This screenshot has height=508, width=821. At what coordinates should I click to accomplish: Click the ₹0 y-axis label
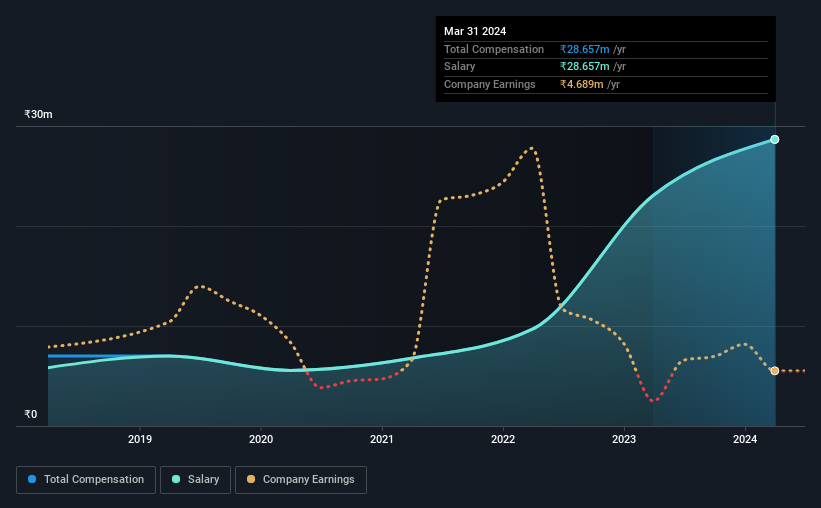point(31,414)
